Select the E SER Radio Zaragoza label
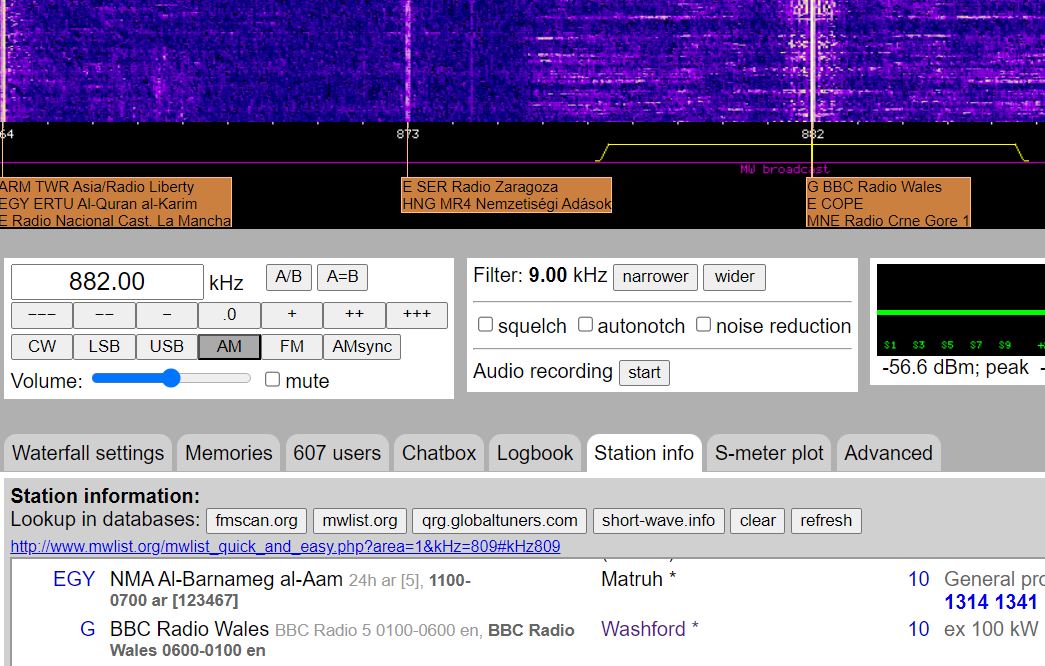Screen dimensions: 1045x666 pos(480,187)
